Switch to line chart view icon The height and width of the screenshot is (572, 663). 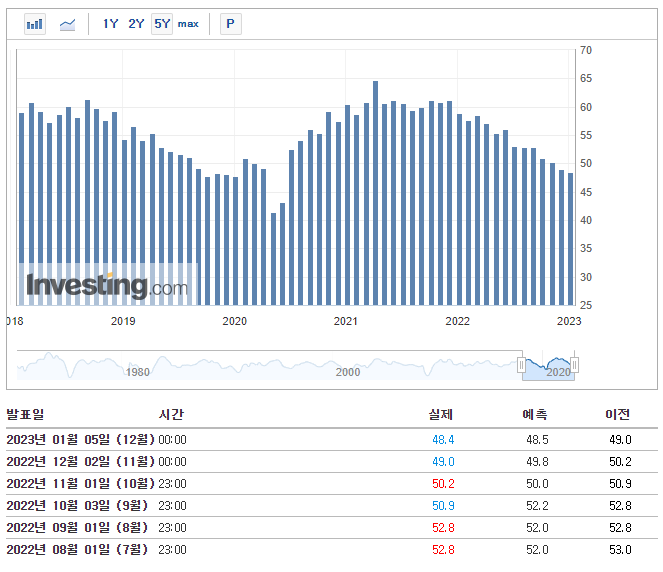(67, 25)
